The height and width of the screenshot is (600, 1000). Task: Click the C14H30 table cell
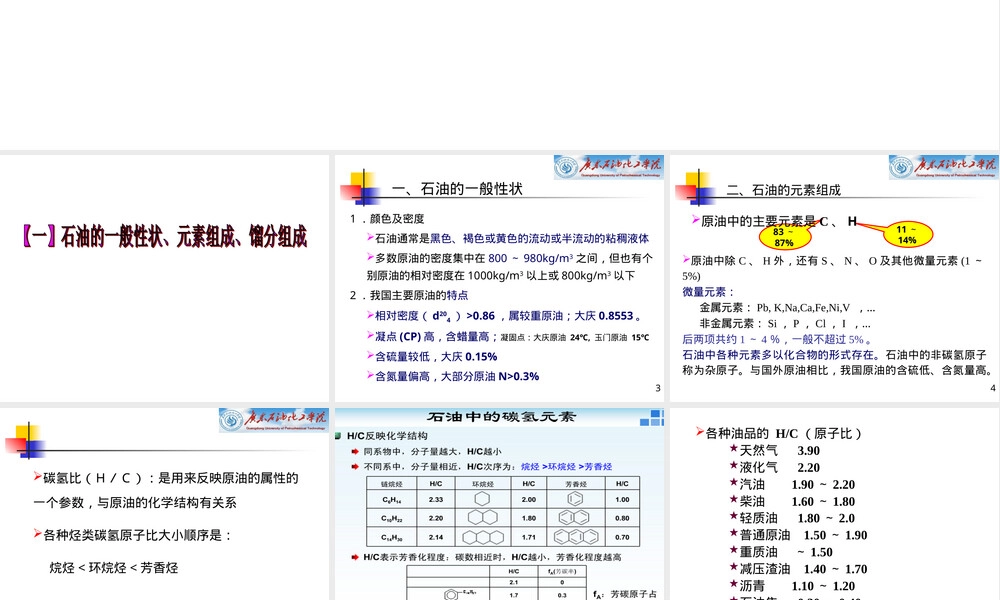click(392, 537)
